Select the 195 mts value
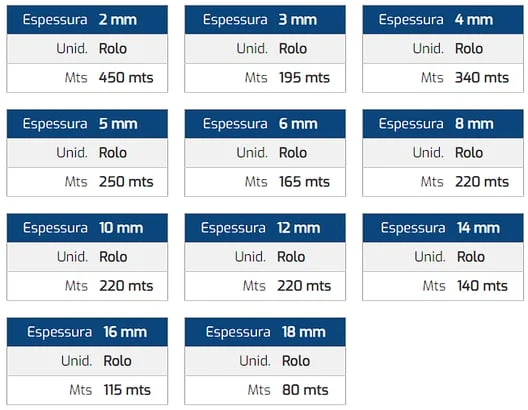528x410 pixels. pos(304,78)
